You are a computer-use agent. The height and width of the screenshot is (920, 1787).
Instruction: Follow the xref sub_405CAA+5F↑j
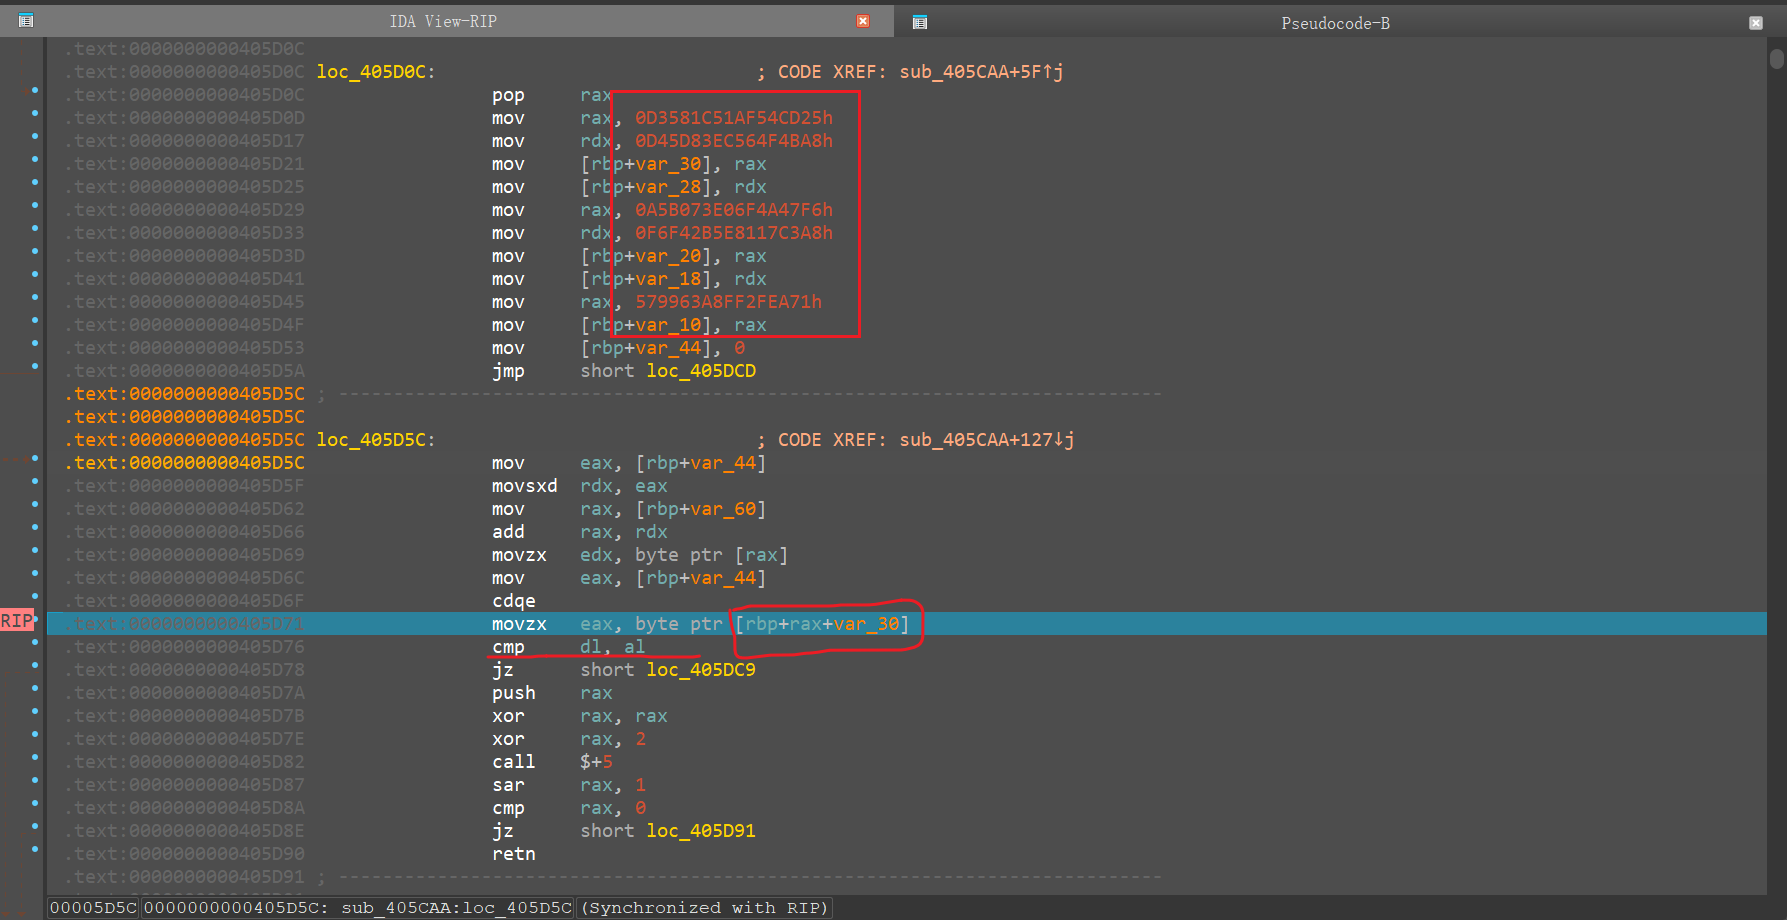coord(981,72)
